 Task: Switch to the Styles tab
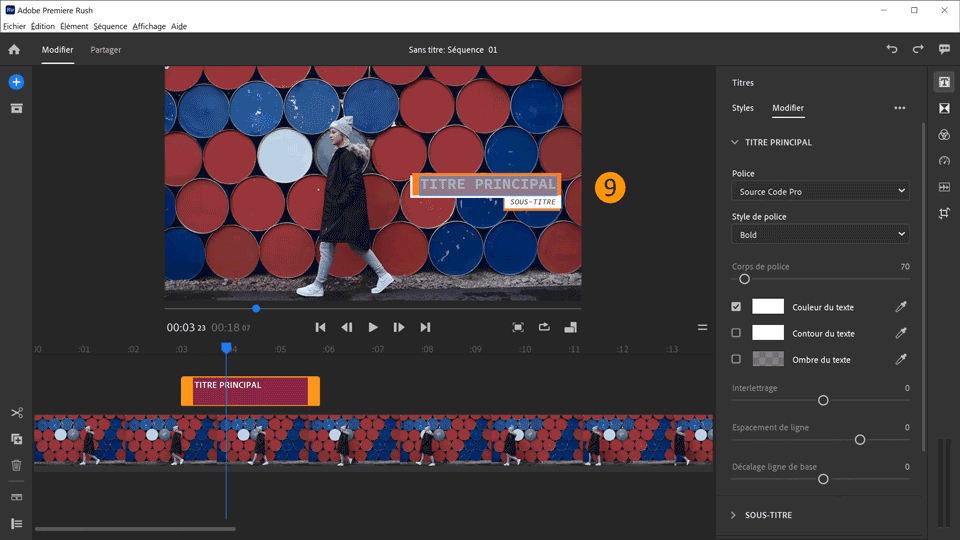pyautogui.click(x=743, y=108)
